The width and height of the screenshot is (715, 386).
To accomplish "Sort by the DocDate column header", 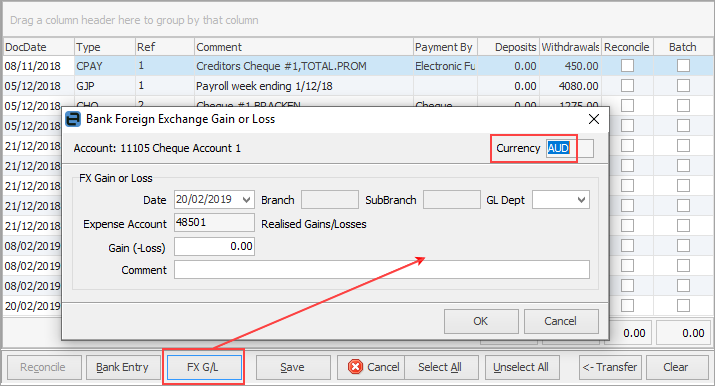I will pos(39,47).
